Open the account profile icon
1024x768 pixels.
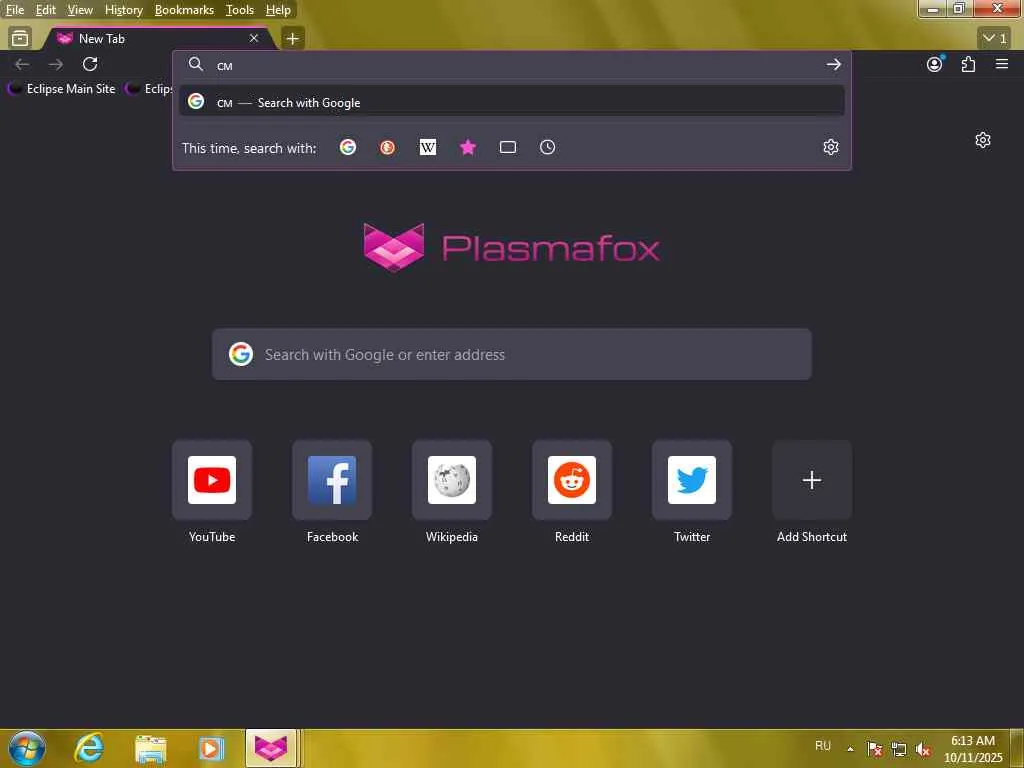(935, 64)
